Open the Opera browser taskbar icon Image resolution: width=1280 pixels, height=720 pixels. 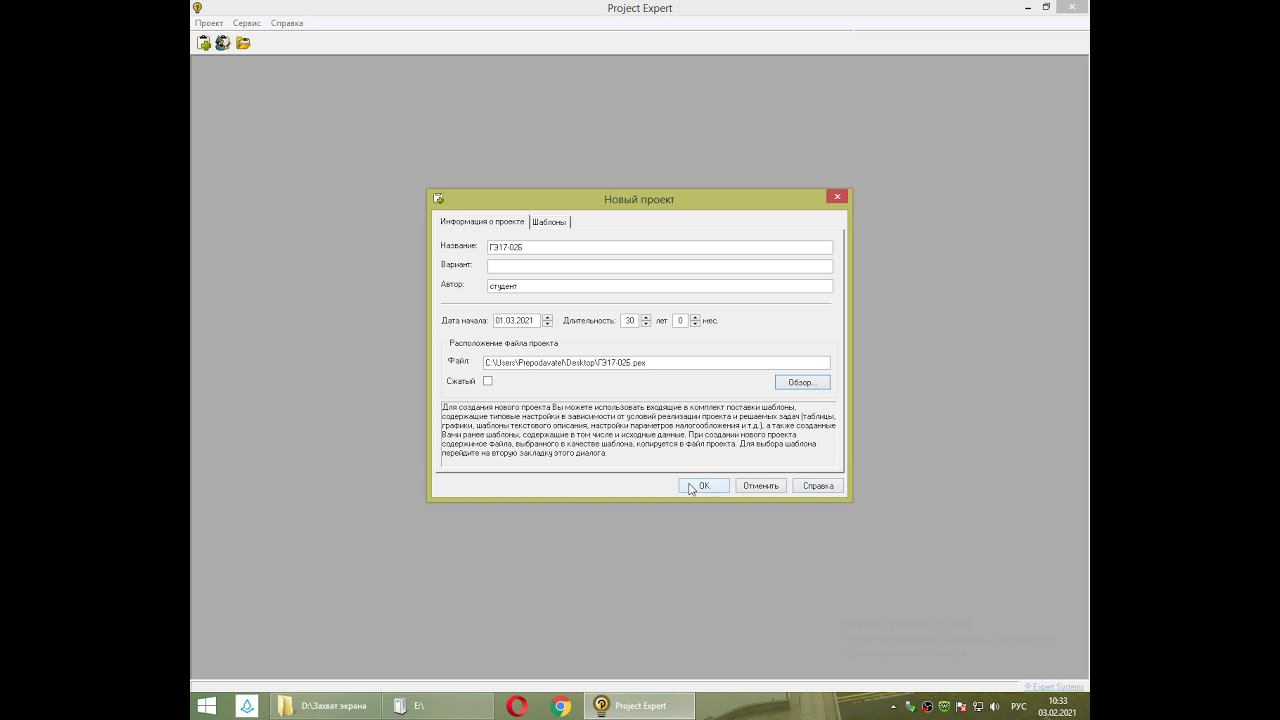517,706
